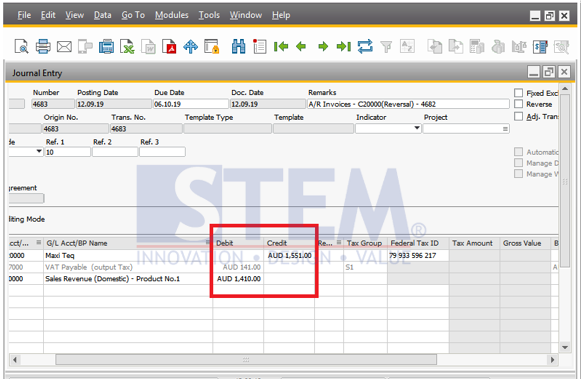Go to Last Data Record
The width and height of the screenshot is (581, 379).
pos(343,47)
